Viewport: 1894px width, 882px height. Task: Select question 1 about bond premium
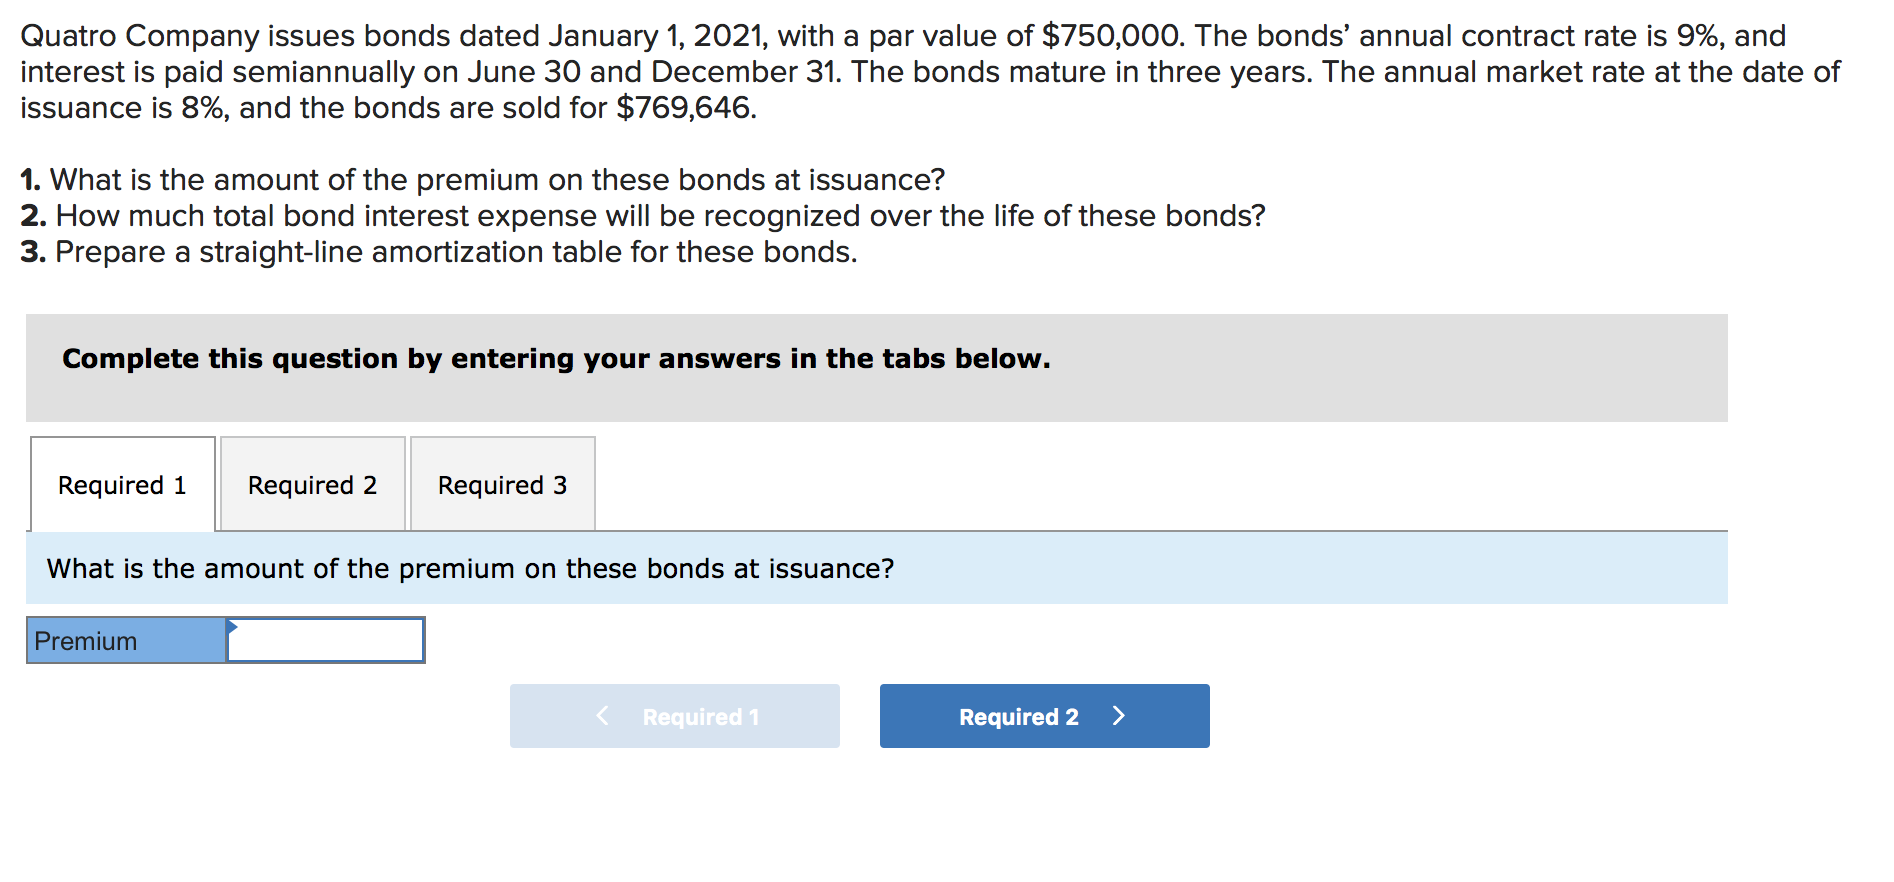coord(483,179)
